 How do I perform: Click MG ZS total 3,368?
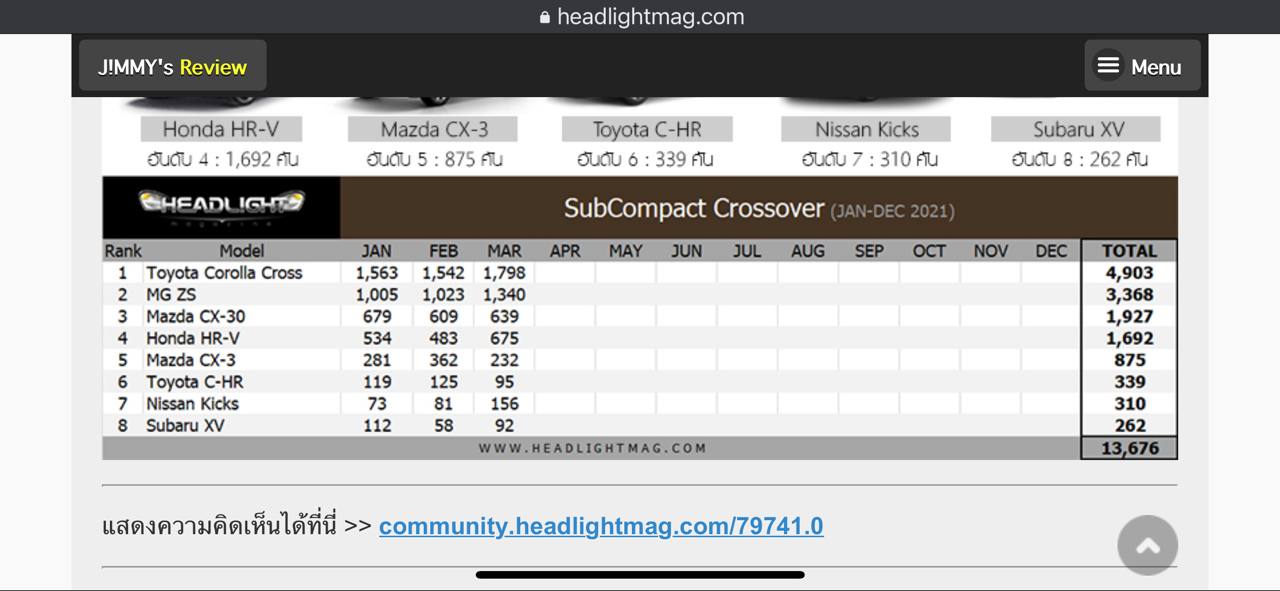point(1130,295)
